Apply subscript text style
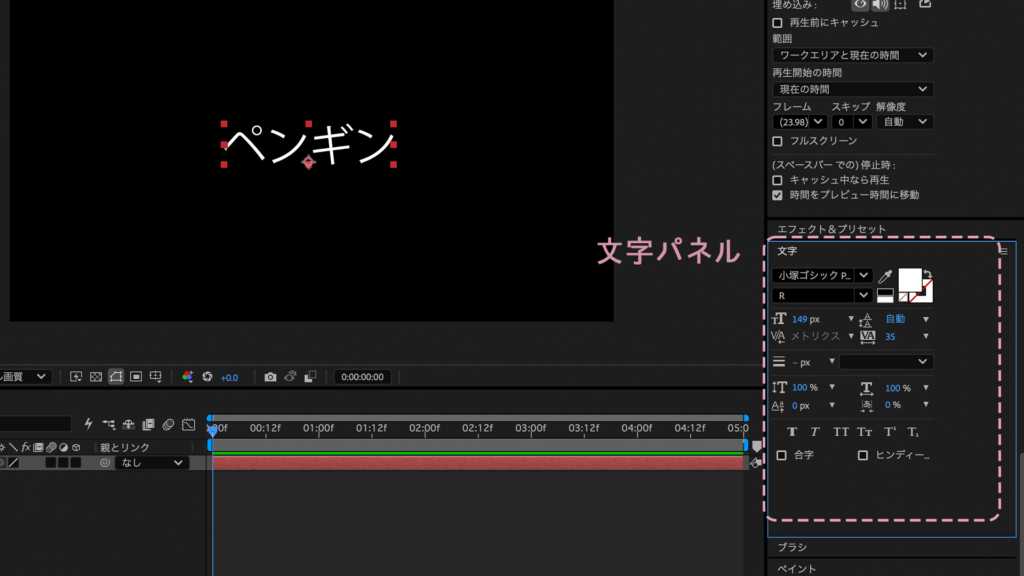The image size is (1024, 576). (x=913, y=432)
